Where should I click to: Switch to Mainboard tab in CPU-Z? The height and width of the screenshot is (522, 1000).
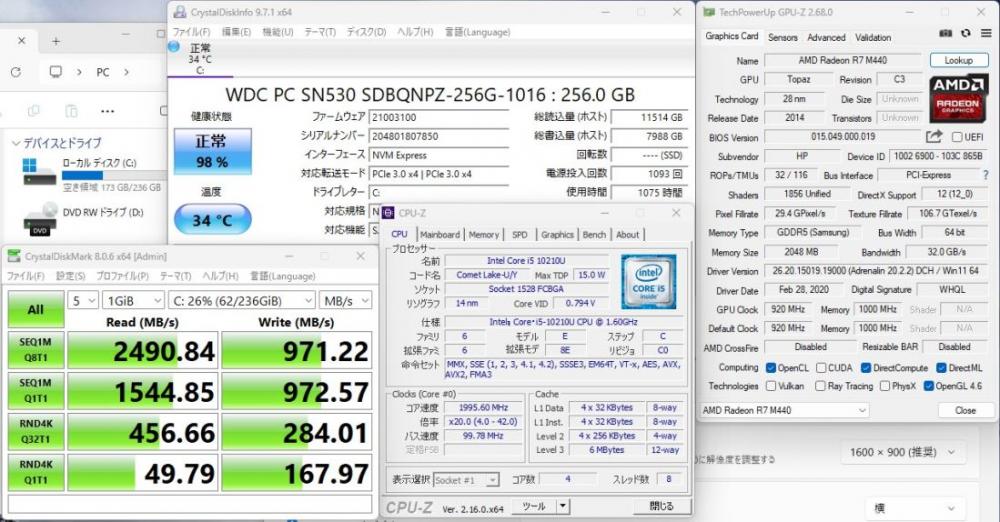439,234
